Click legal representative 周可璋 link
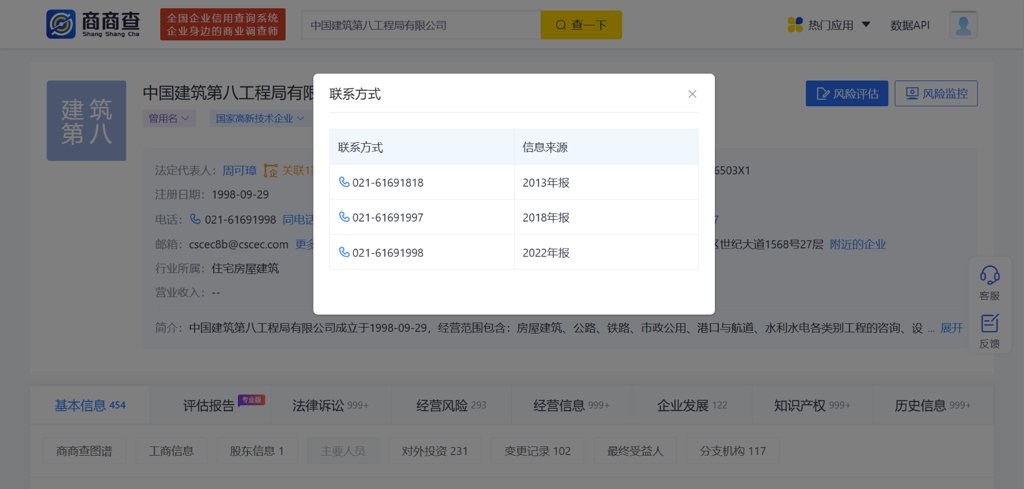The image size is (1024, 489). click(x=240, y=171)
